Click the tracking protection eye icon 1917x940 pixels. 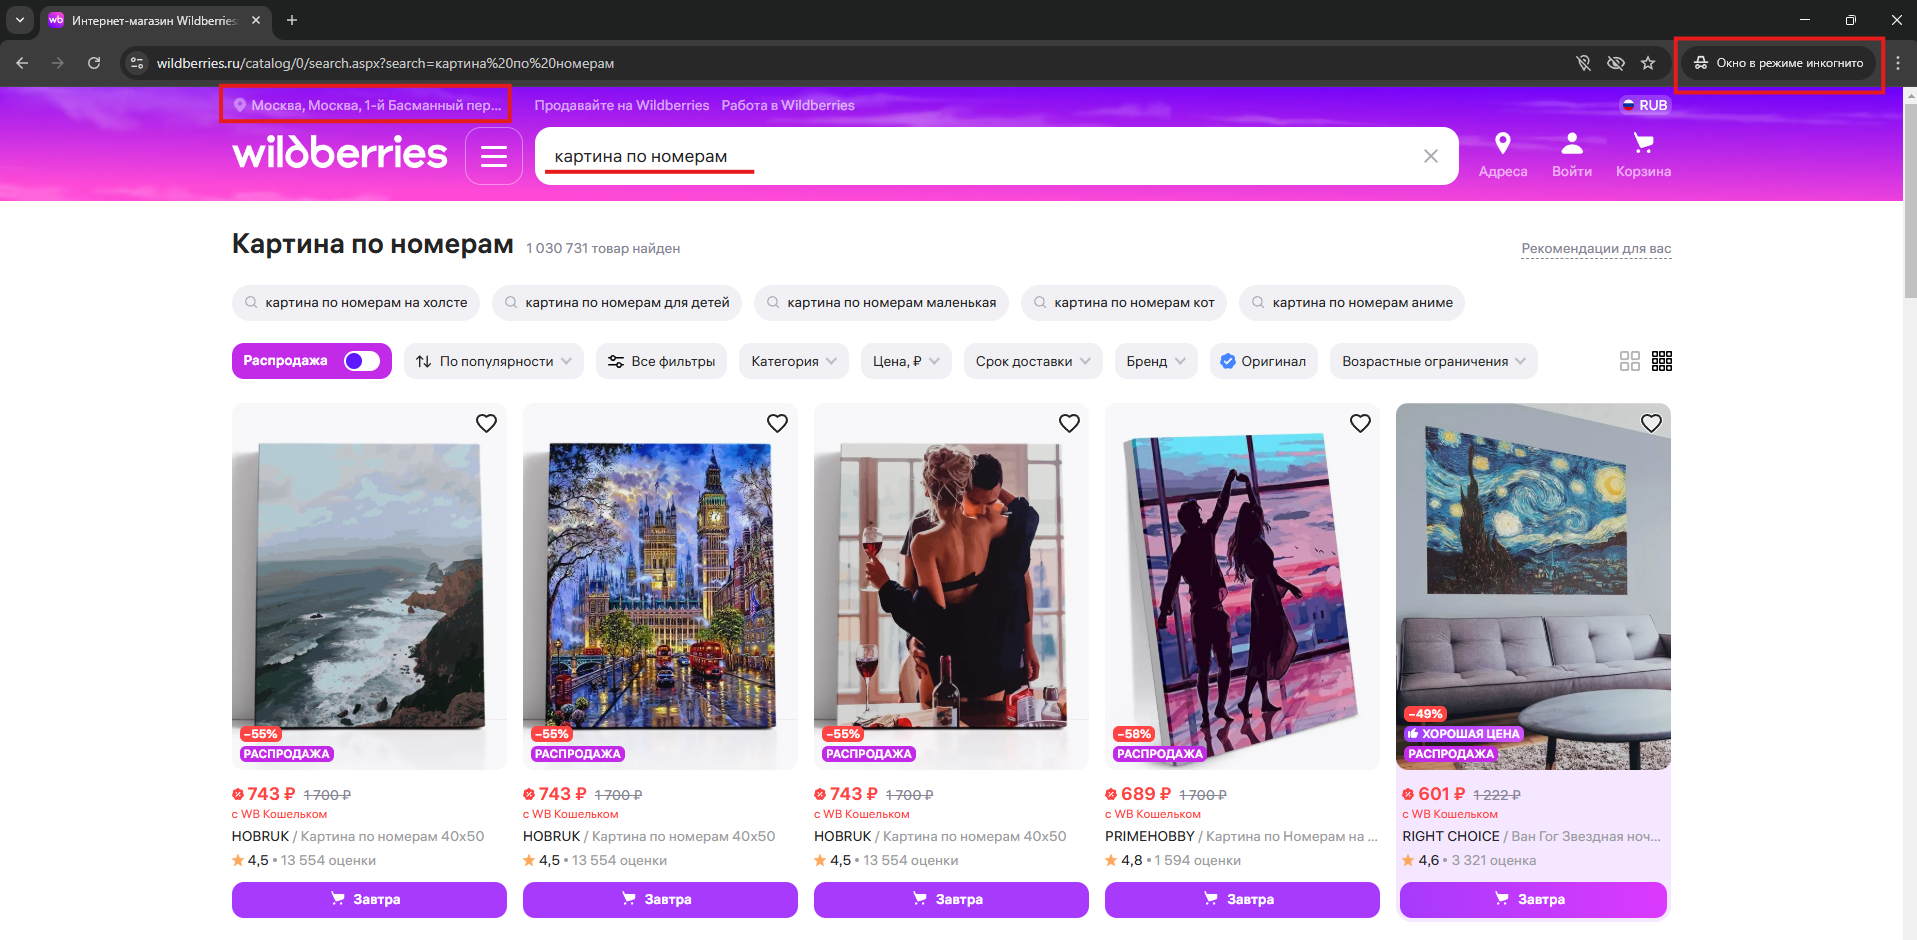1616,63
